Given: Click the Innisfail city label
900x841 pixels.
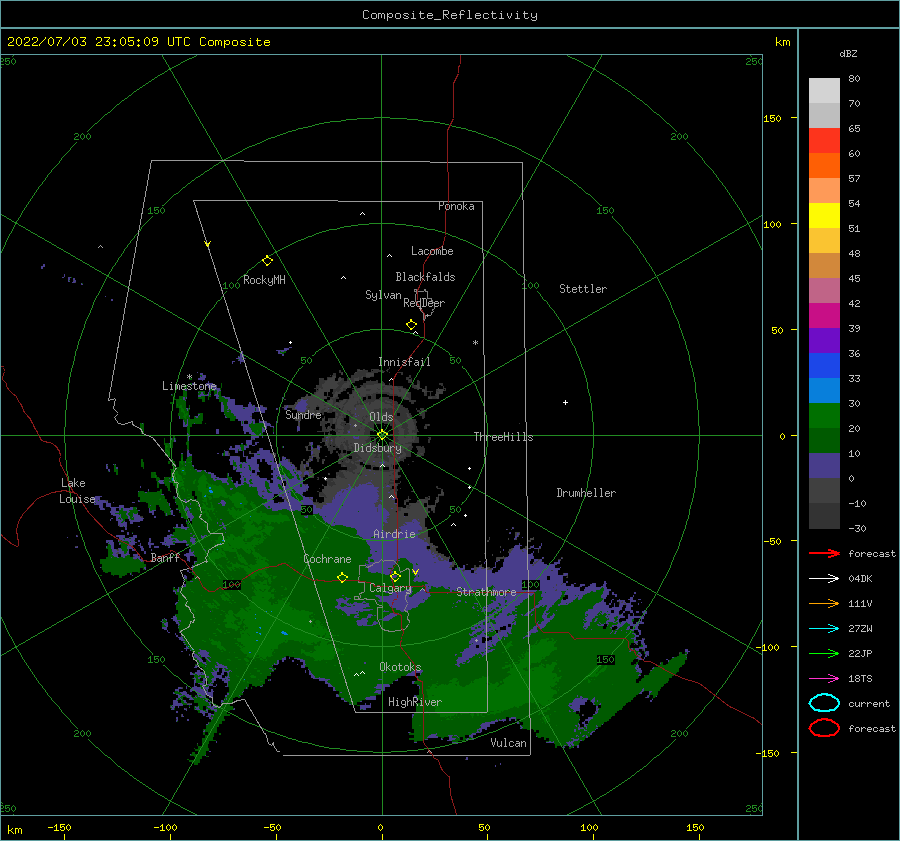Looking at the screenshot, I should pyautogui.click(x=404, y=362).
